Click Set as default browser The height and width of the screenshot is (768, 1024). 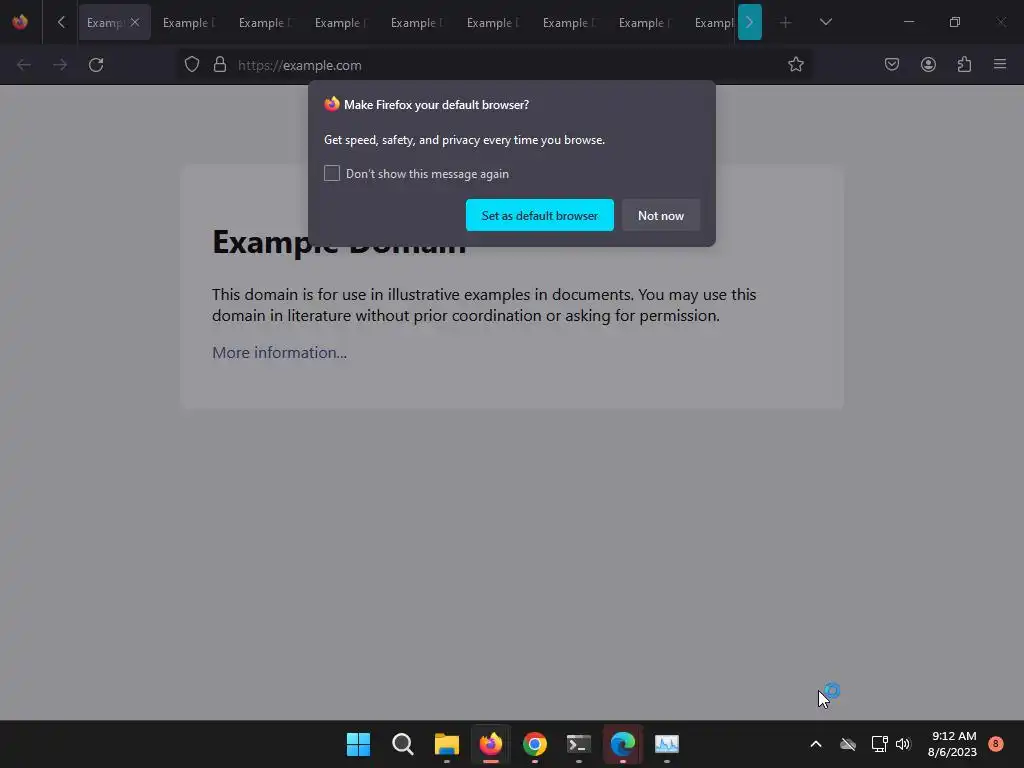pyautogui.click(x=539, y=215)
